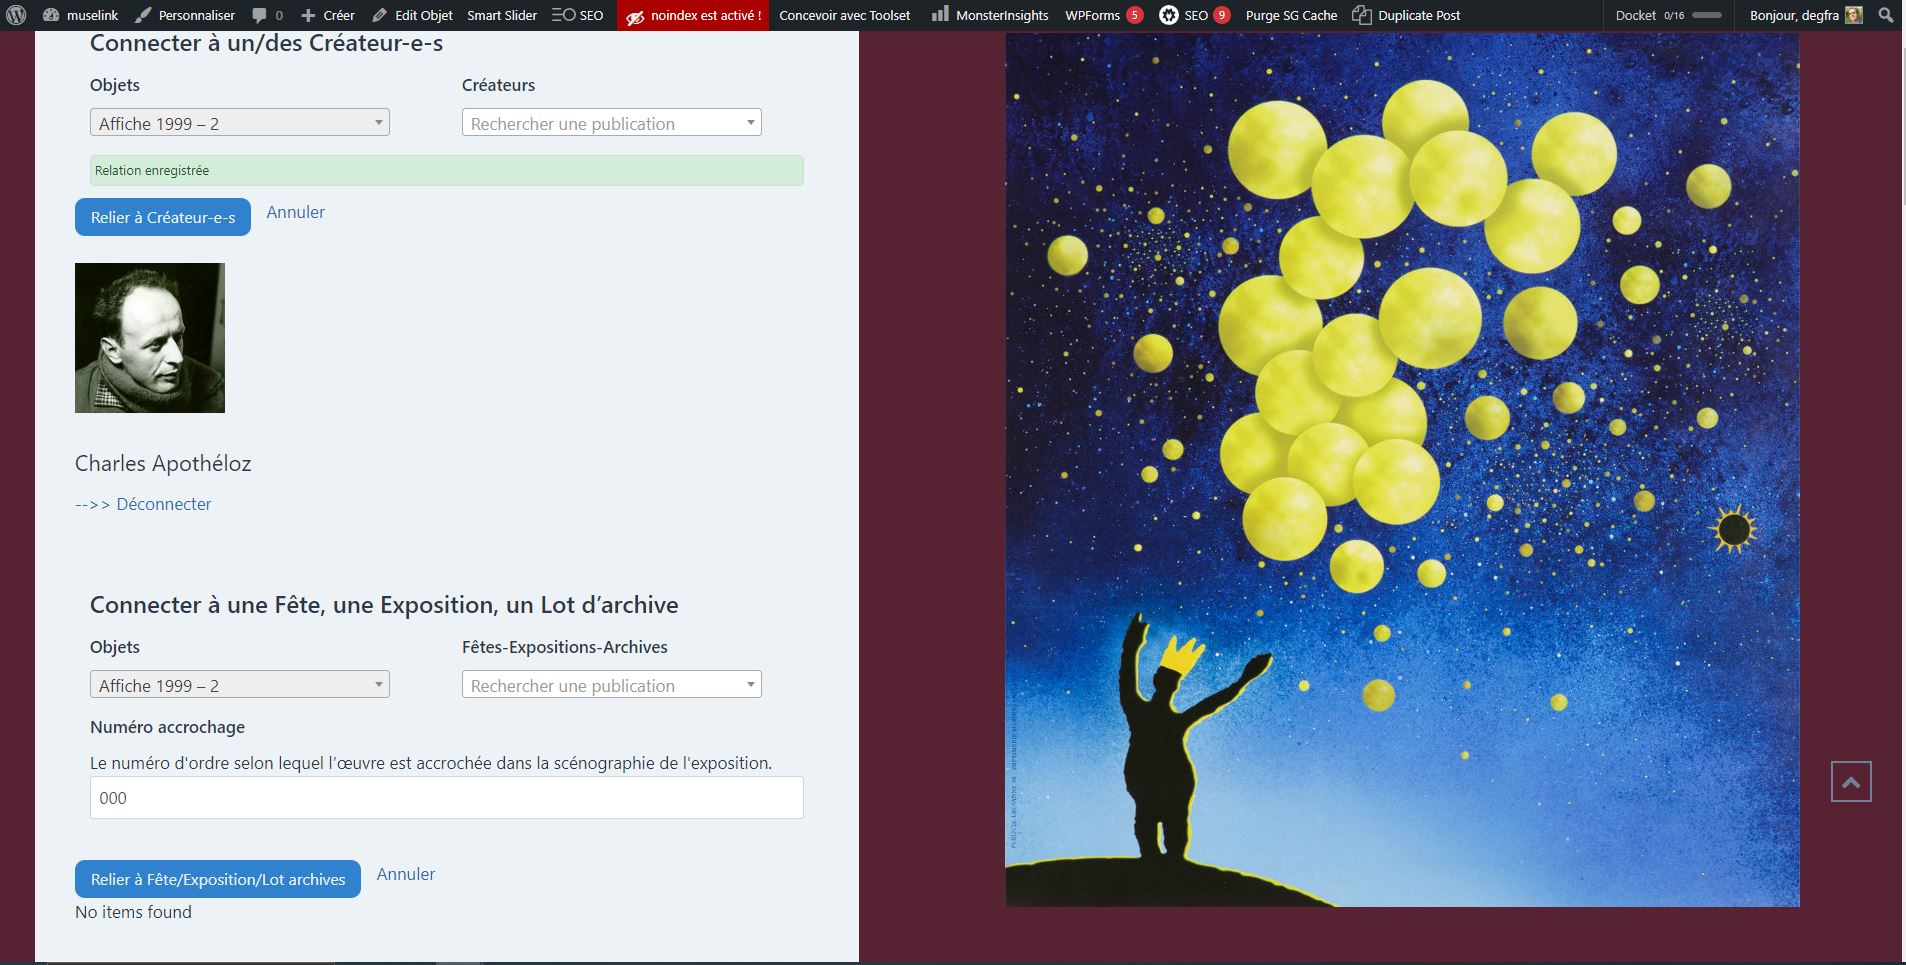Open the WordPress logo menu
Viewport: 1906px width, 965px height.
pos(16,15)
